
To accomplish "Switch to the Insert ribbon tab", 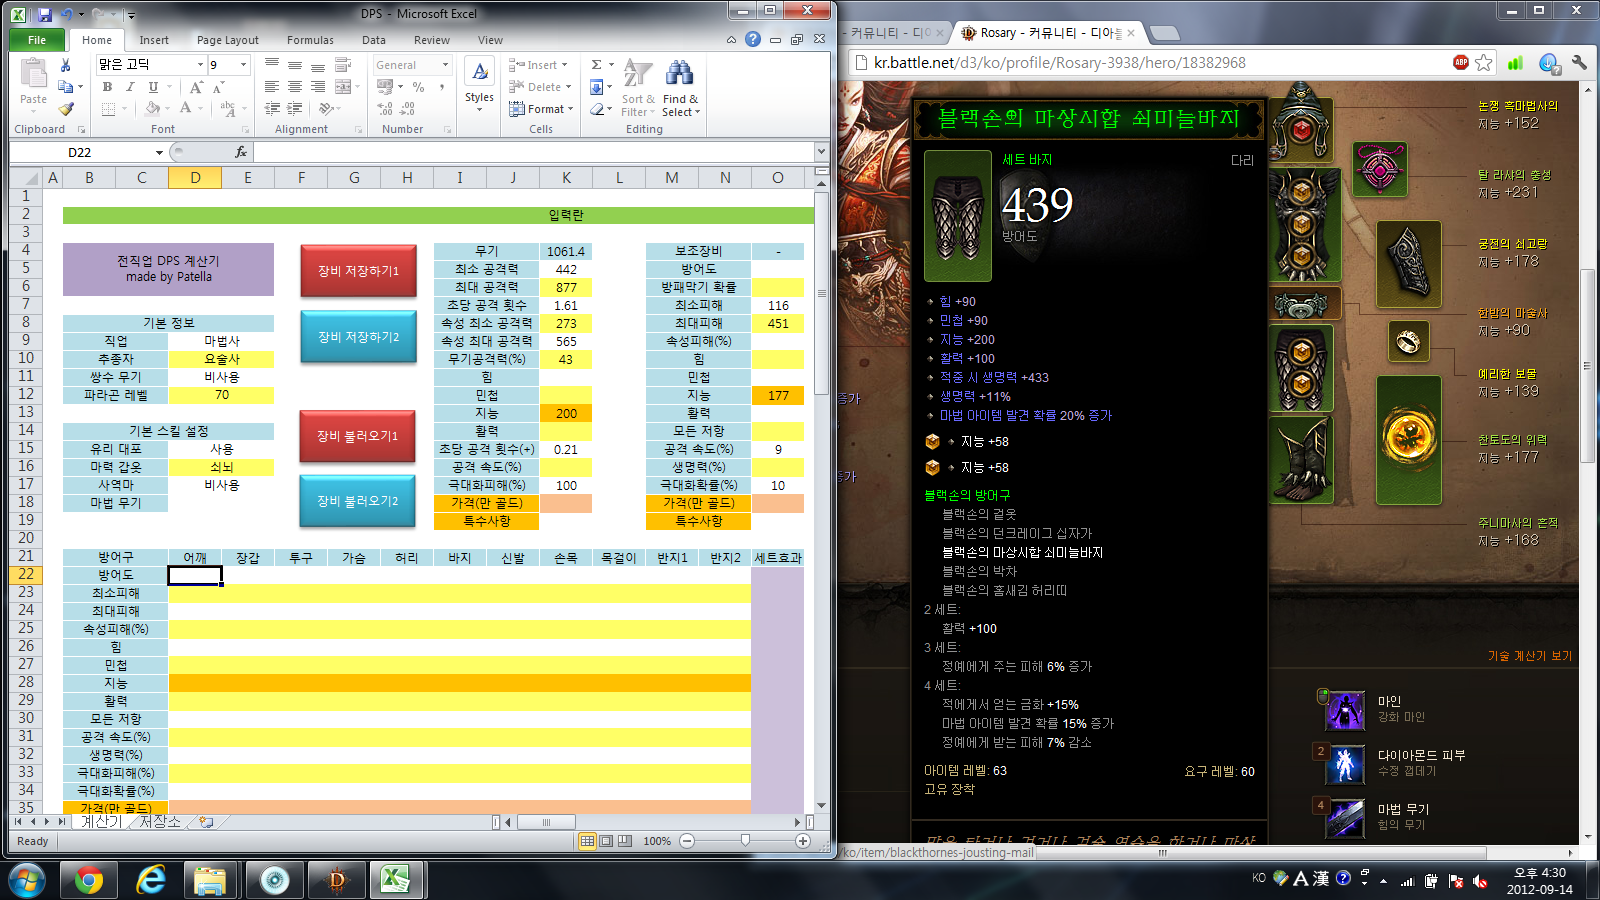I will click(x=154, y=40).
